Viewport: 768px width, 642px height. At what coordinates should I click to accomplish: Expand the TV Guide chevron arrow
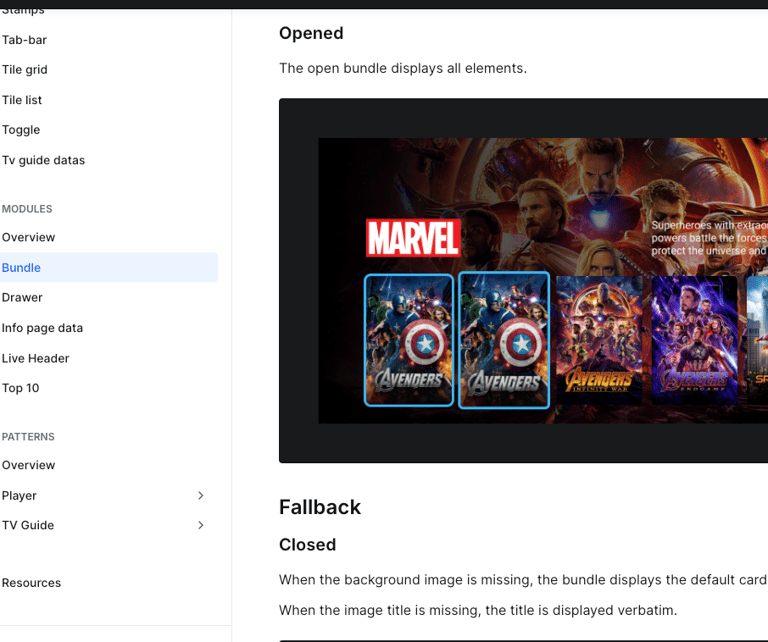coord(200,525)
